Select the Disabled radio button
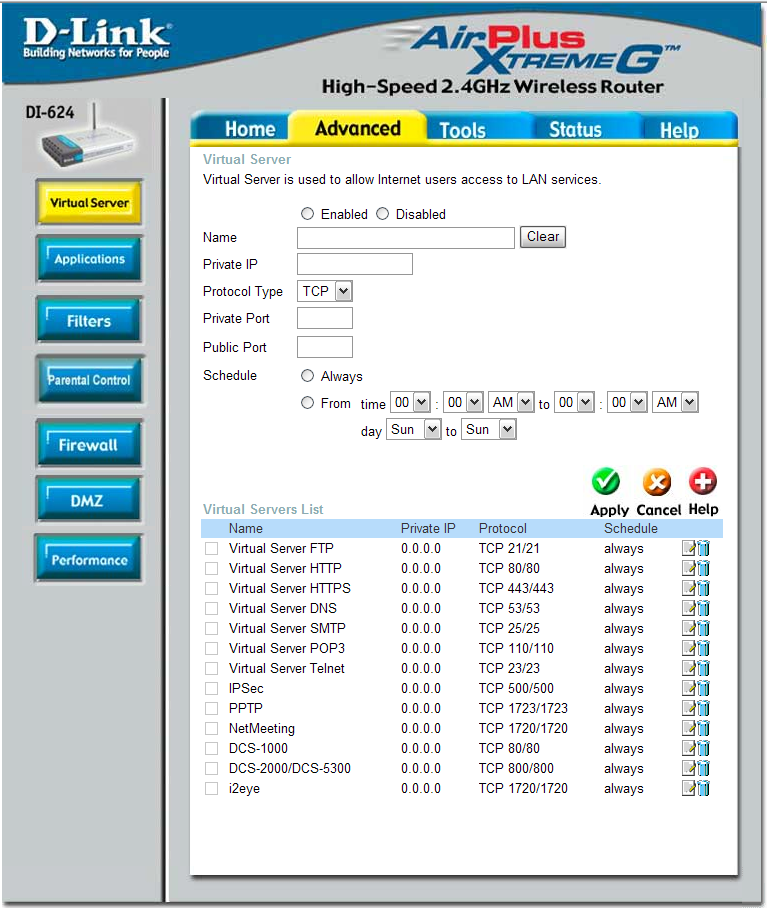The height and width of the screenshot is (908, 767). (x=382, y=214)
